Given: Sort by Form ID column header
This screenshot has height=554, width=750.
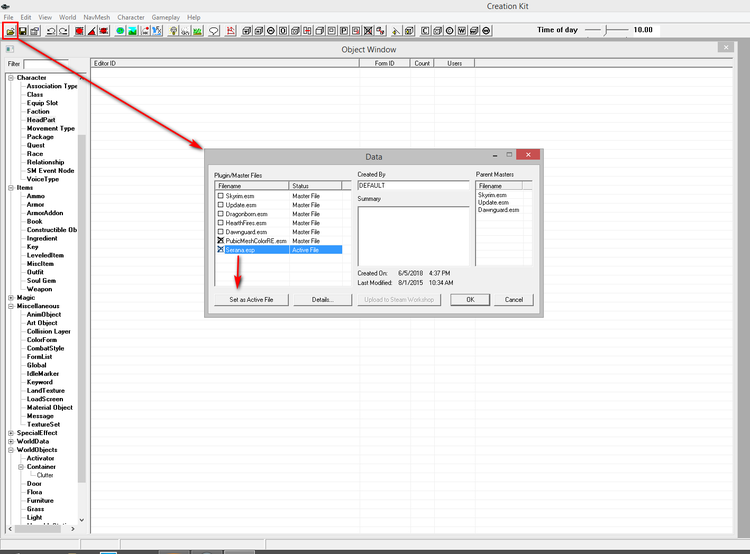Looking at the screenshot, I should [385, 63].
